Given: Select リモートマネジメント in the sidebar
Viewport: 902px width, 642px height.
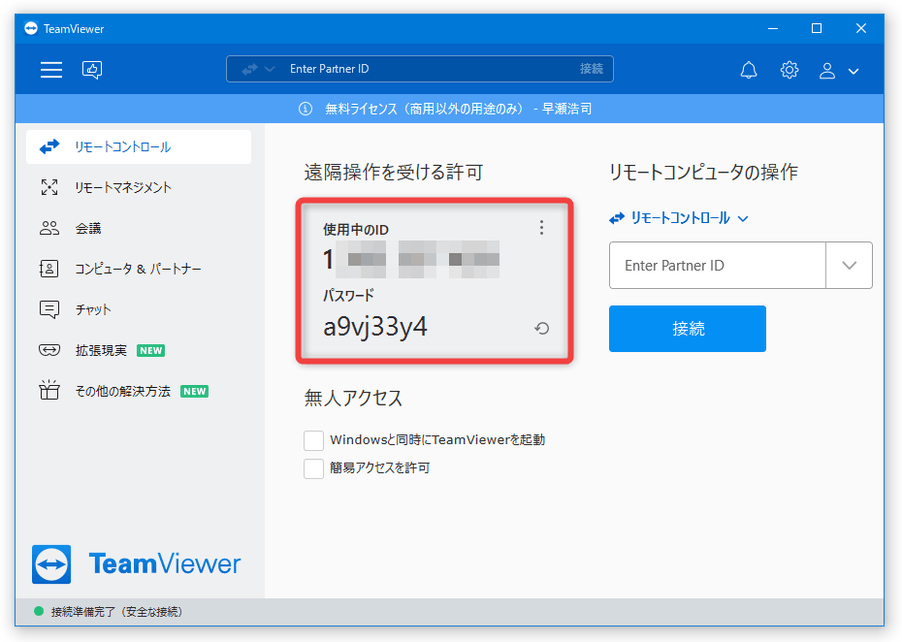Looking at the screenshot, I should click(x=139, y=187).
